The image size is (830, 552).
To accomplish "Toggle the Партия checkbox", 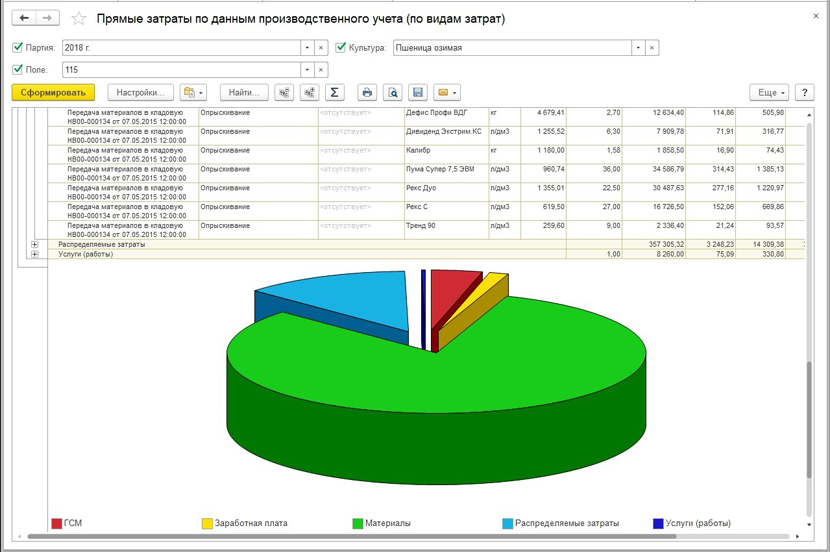I will pos(17,47).
